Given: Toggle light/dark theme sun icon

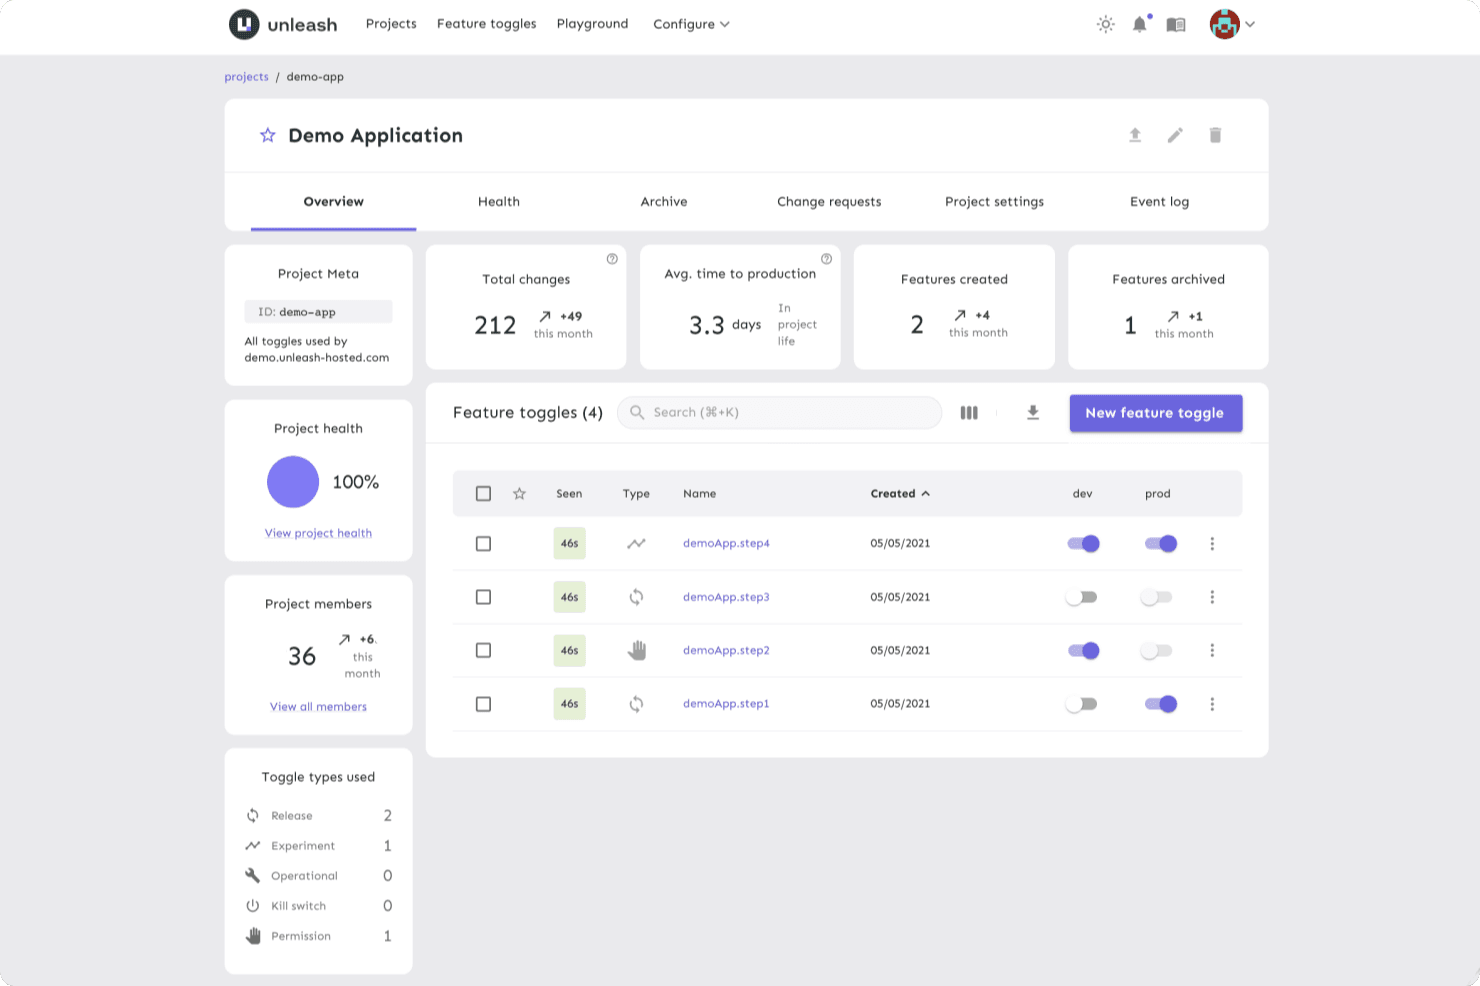Looking at the screenshot, I should (1105, 24).
